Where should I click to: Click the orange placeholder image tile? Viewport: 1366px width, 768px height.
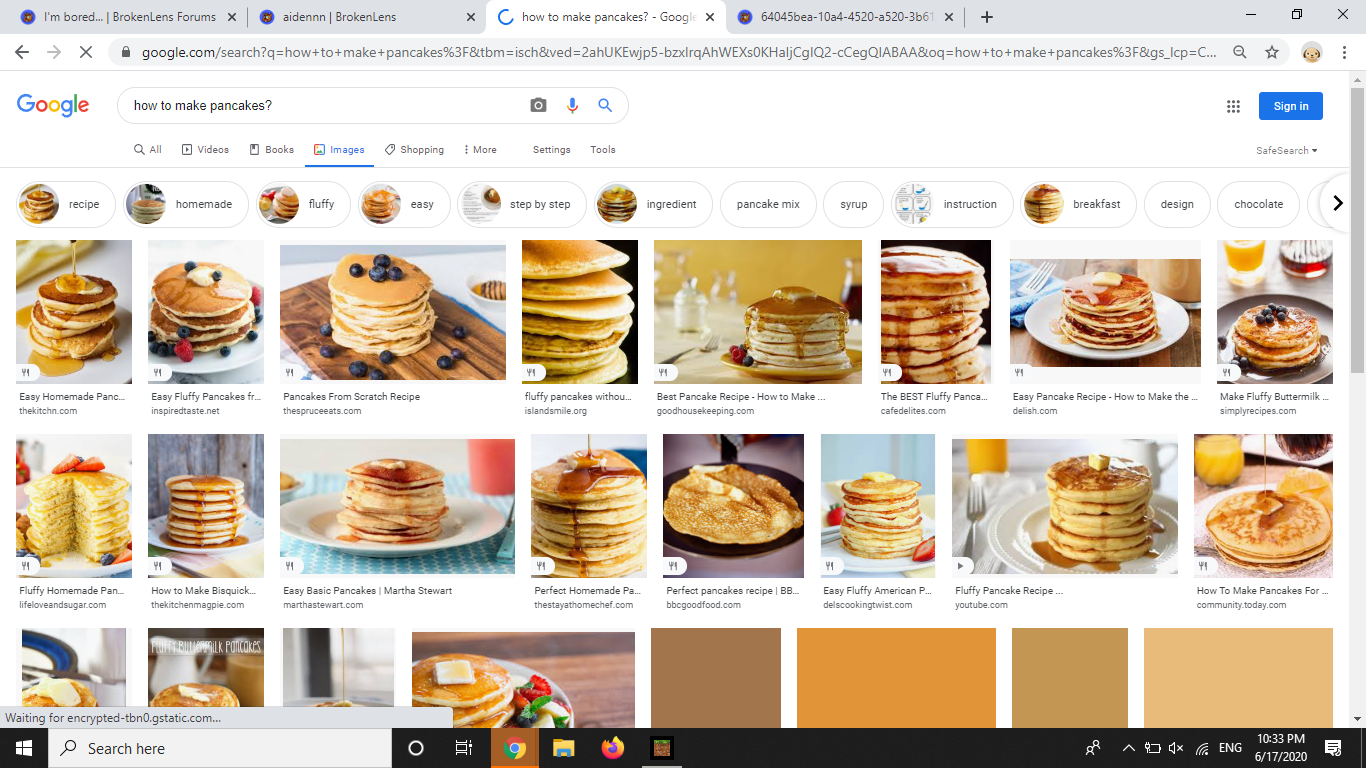pyautogui.click(x=896, y=677)
